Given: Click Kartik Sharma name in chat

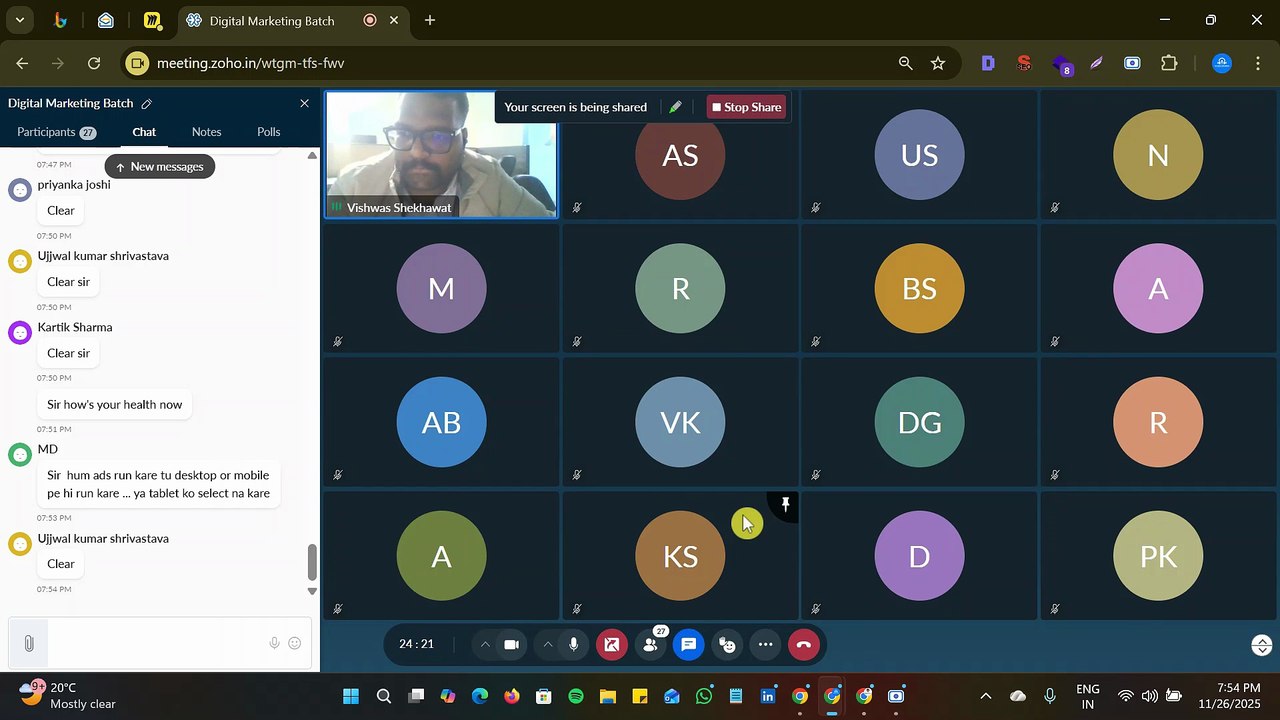Looking at the screenshot, I should coord(75,328).
